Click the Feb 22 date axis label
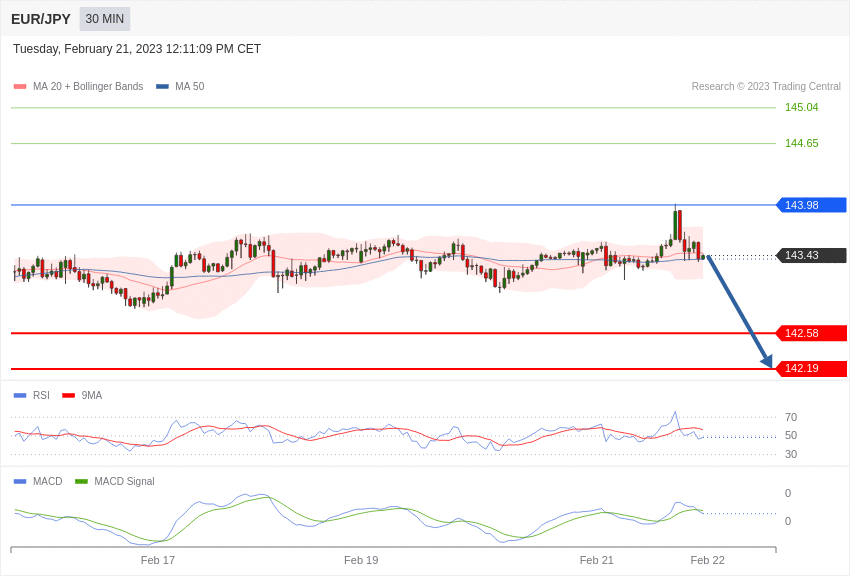Viewport: 850px width, 576px height. 707,560
